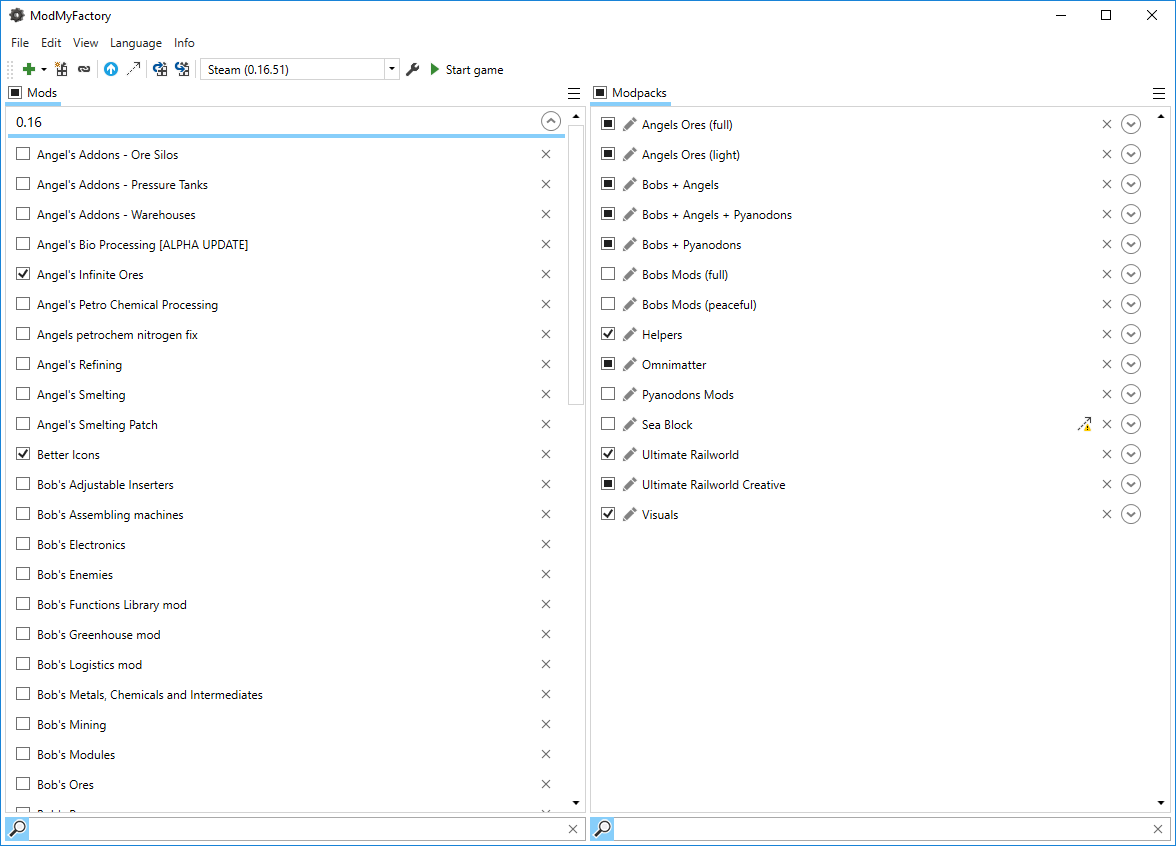Screen dimensions: 1176x846
Task: Click the chain link icon in toolbar
Action: (x=84, y=70)
